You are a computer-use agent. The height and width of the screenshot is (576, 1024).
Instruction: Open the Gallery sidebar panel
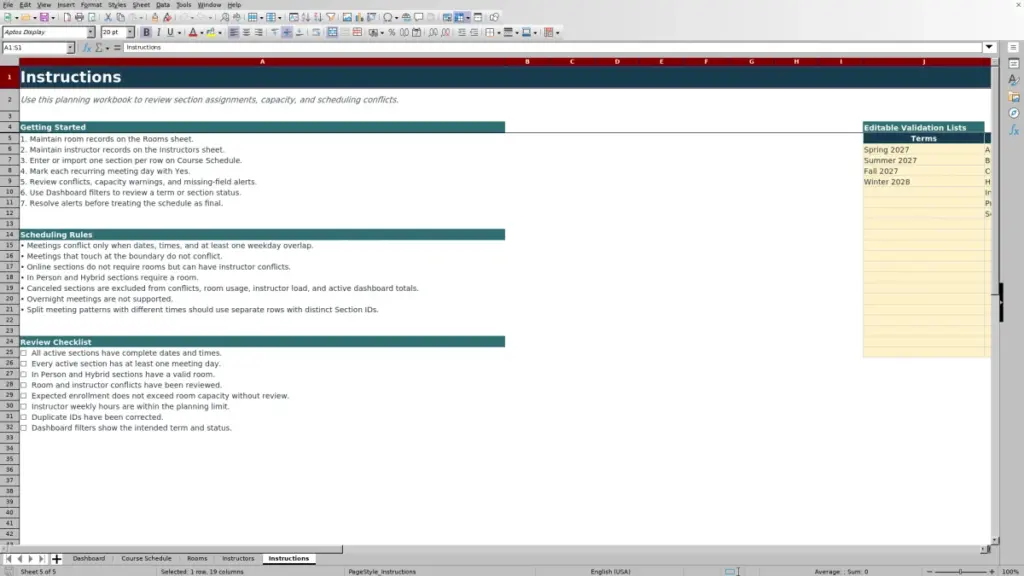coord(1014,97)
